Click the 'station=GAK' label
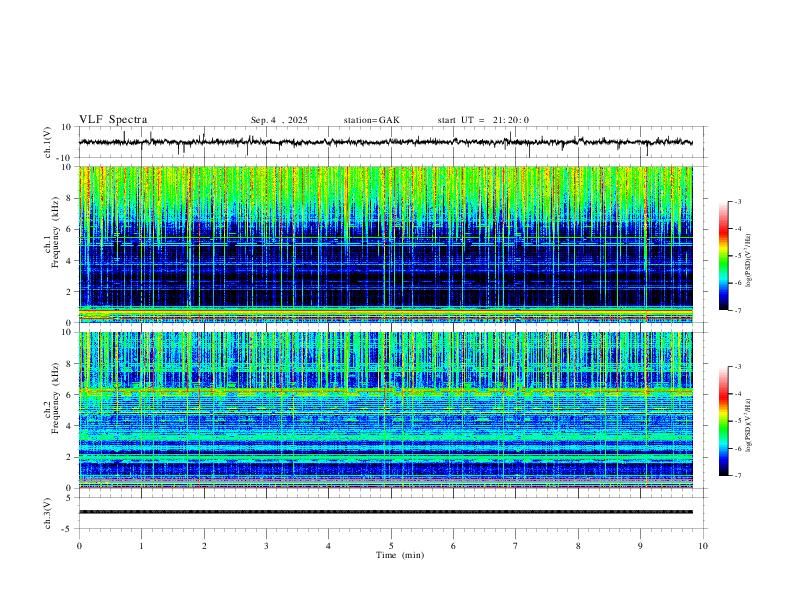Screen dimensions: 792x612 click(x=371, y=120)
